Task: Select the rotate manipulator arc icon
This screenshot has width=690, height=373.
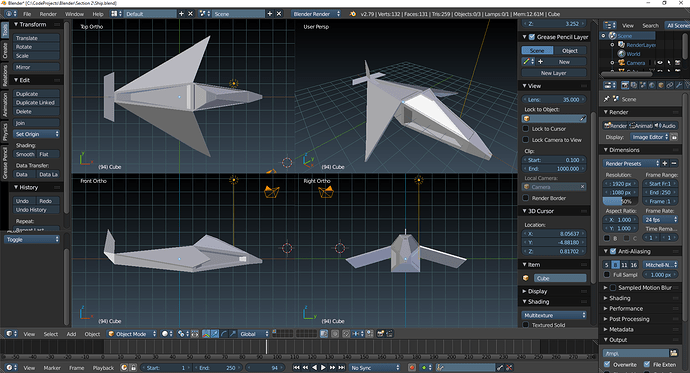Action: point(224,334)
